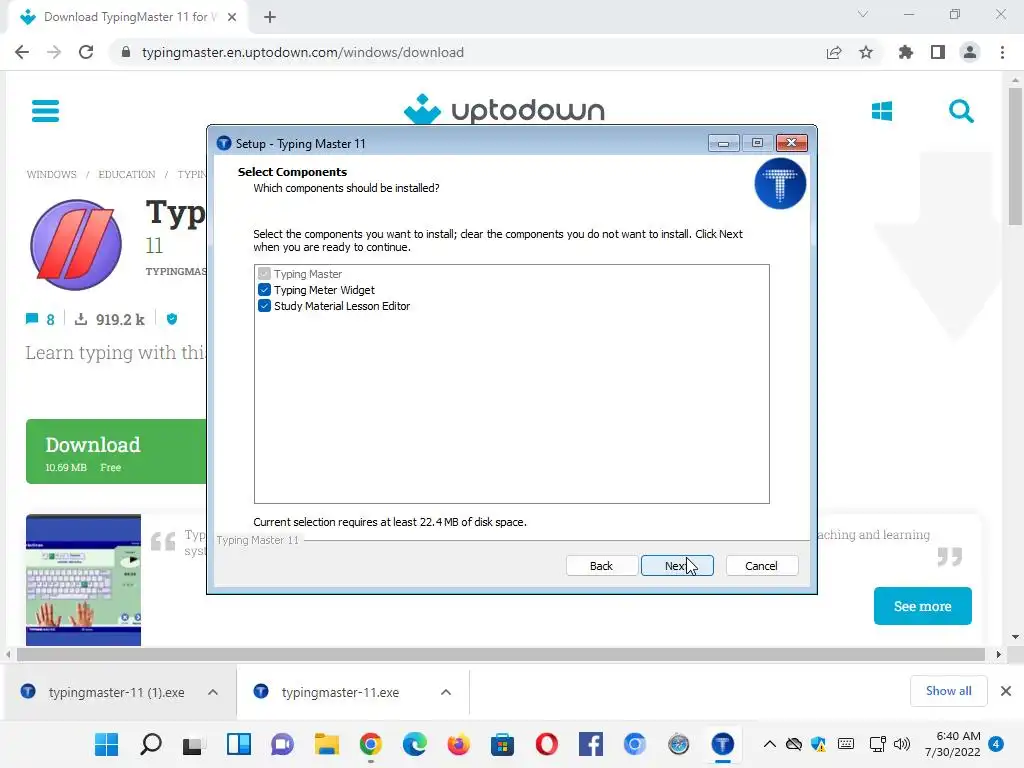Image resolution: width=1024 pixels, height=768 pixels.
Task: Go back in Chrome browser
Action: coord(22,52)
